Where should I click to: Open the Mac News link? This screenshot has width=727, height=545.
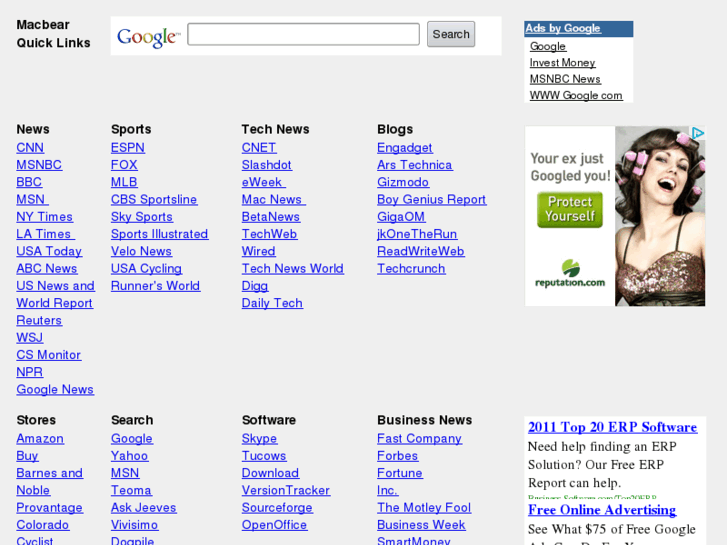pyautogui.click(x=274, y=199)
